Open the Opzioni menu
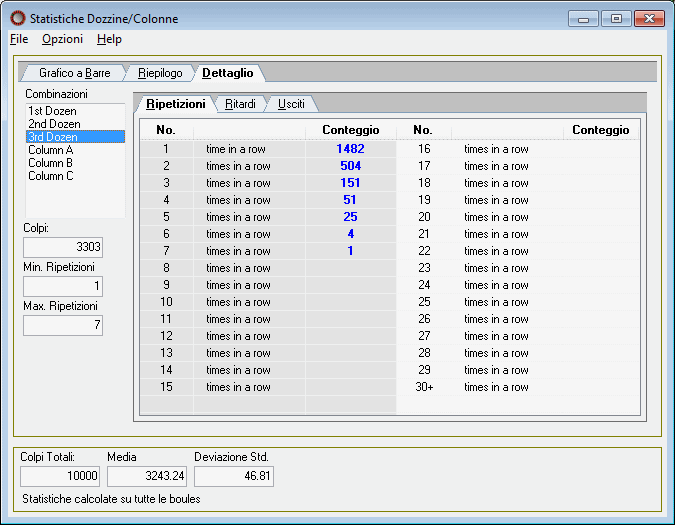Image resolution: width=675 pixels, height=525 pixels. (60, 39)
